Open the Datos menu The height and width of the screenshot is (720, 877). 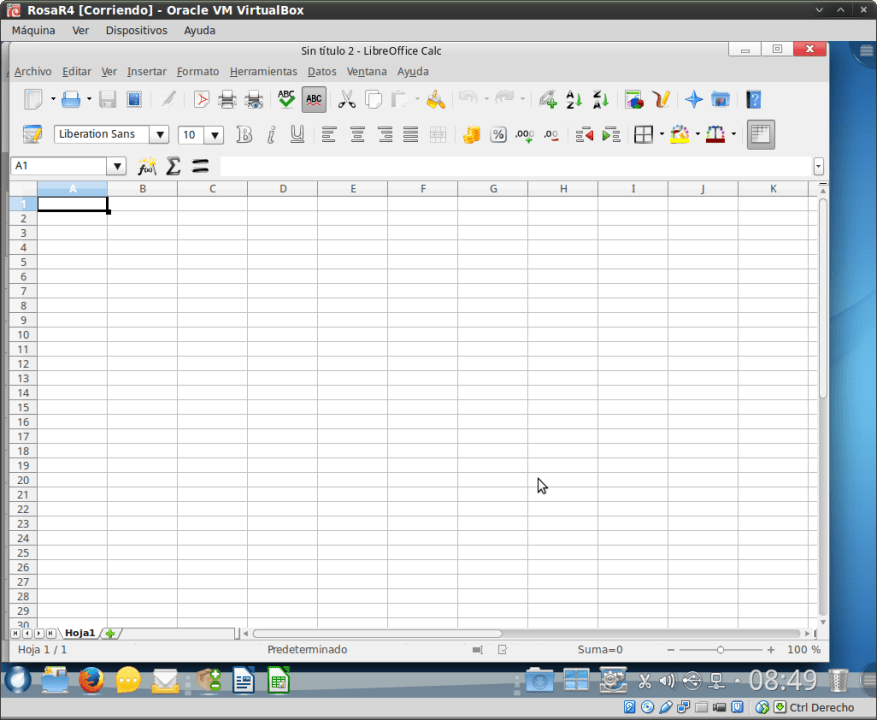(321, 71)
